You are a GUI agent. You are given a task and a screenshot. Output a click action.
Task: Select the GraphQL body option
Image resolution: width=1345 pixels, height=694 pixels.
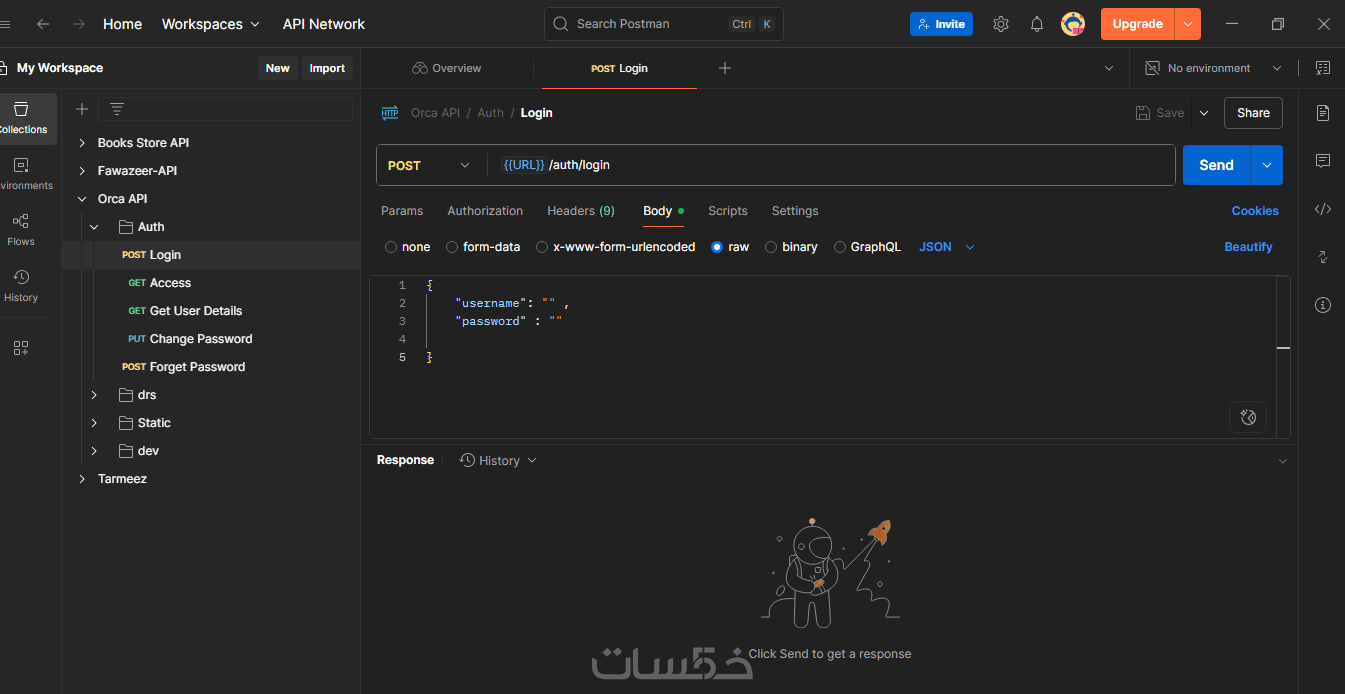(x=840, y=247)
